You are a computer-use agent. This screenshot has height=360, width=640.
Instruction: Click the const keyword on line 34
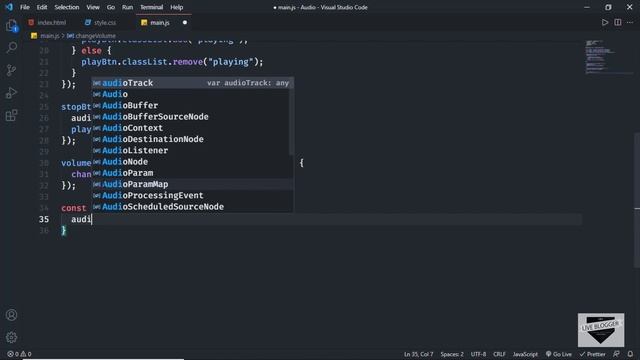pyautogui.click(x=73, y=208)
